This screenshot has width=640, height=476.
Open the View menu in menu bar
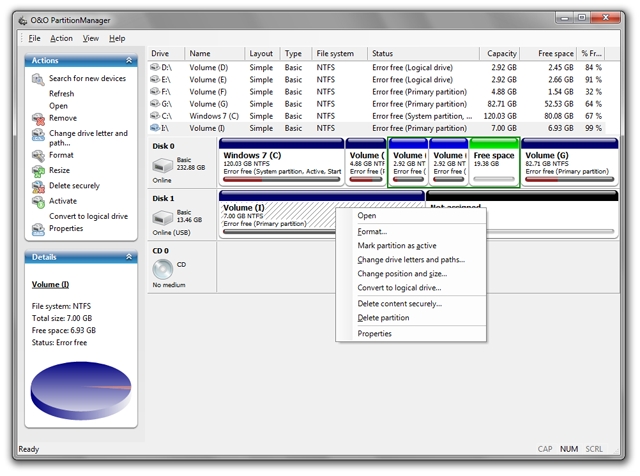coord(91,38)
